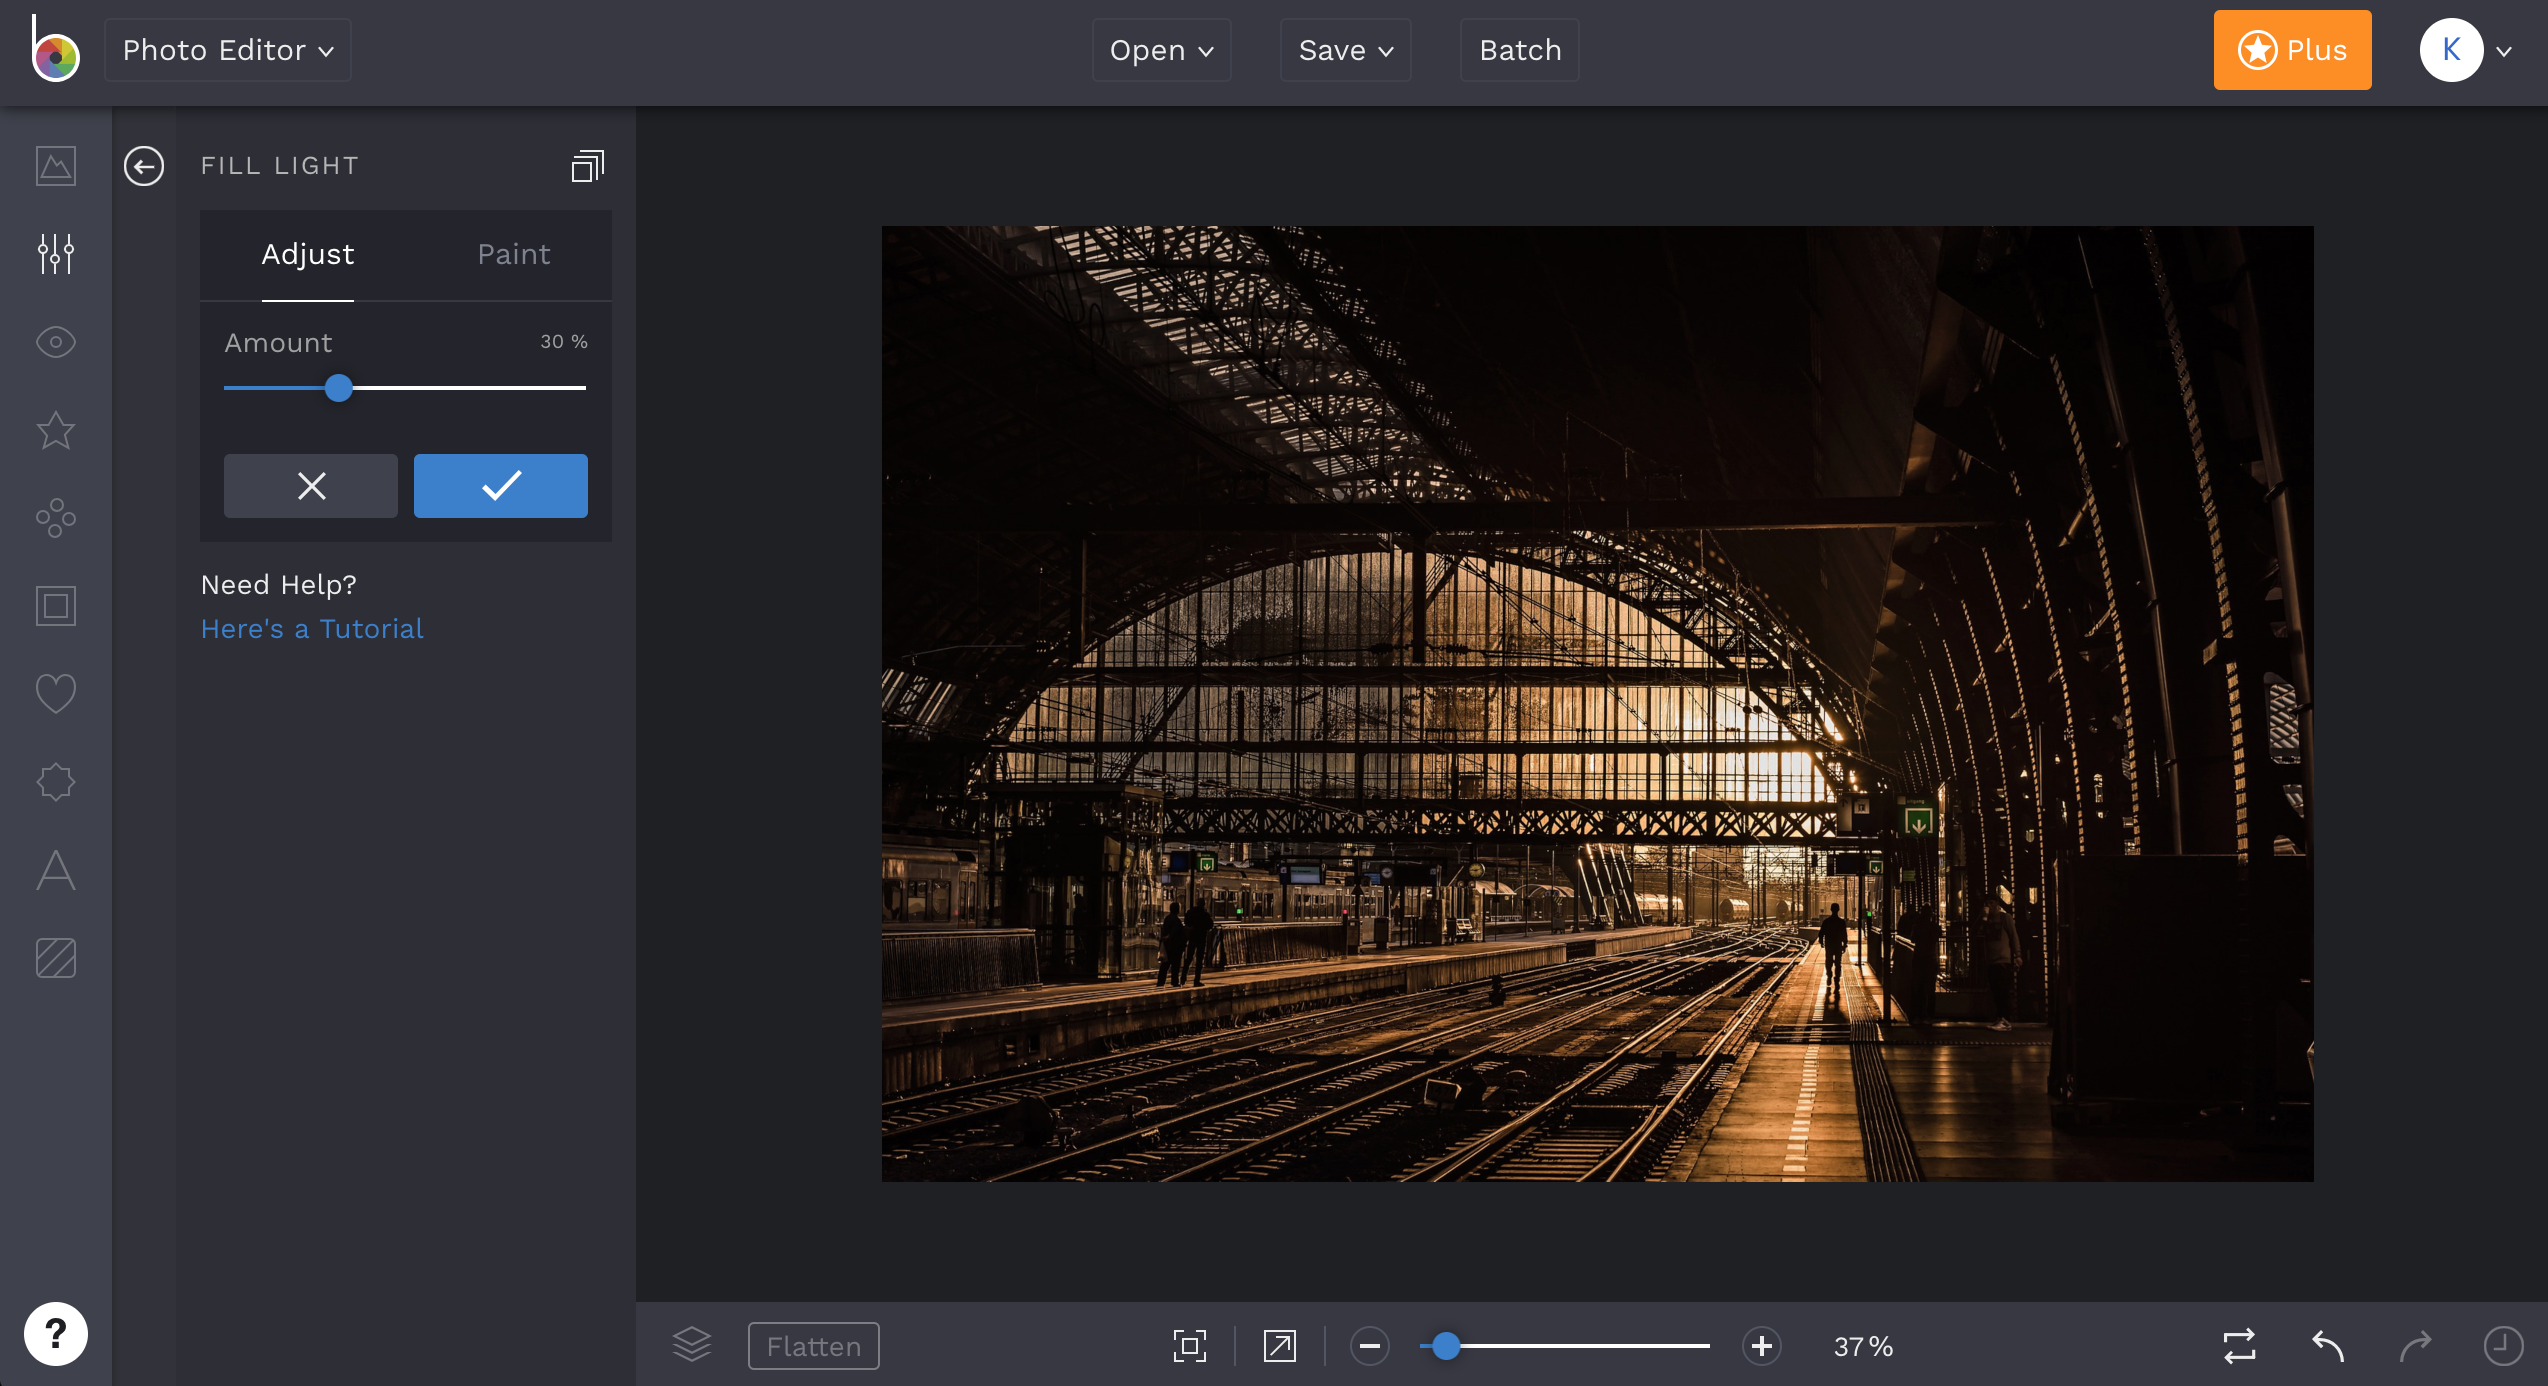This screenshot has width=2548, height=1386.
Task: Expand the Photo Editor dropdown
Action: tap(229, 50)
